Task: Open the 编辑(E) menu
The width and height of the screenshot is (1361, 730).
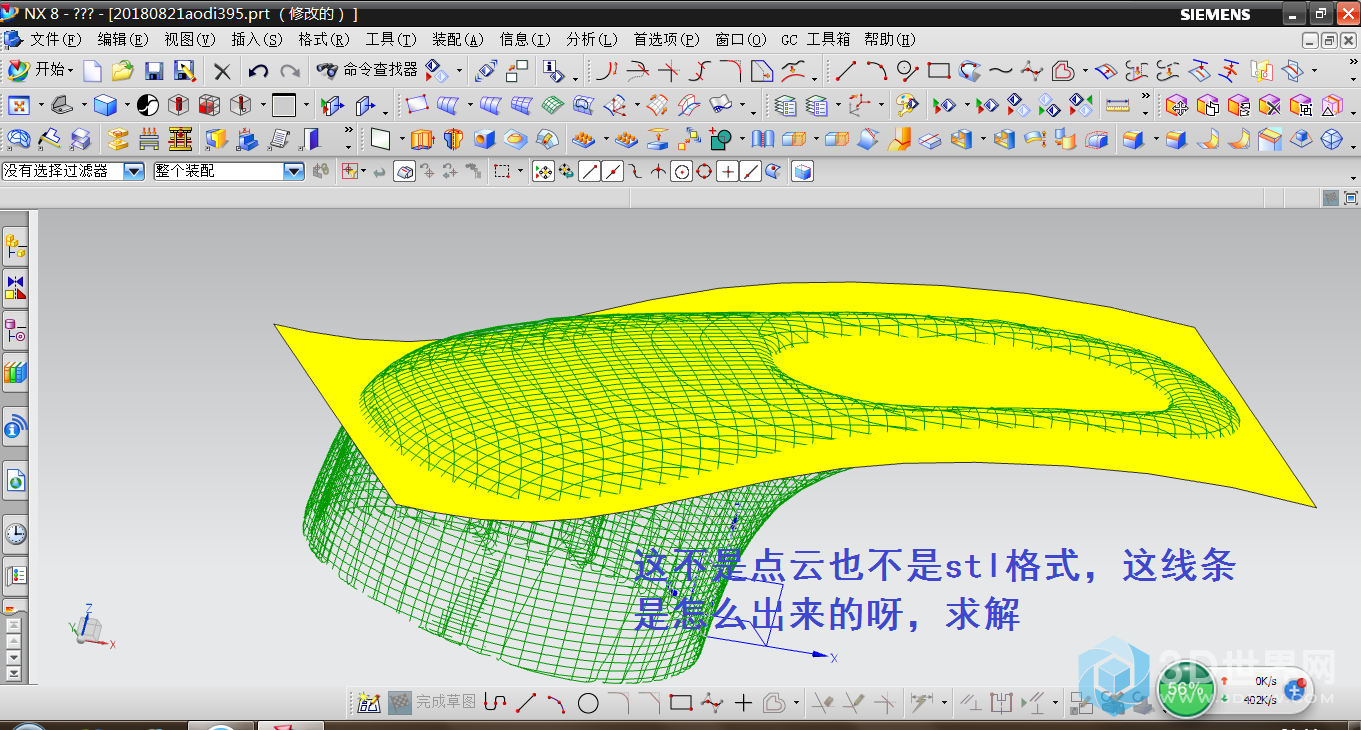Action: tap(123, 39)
